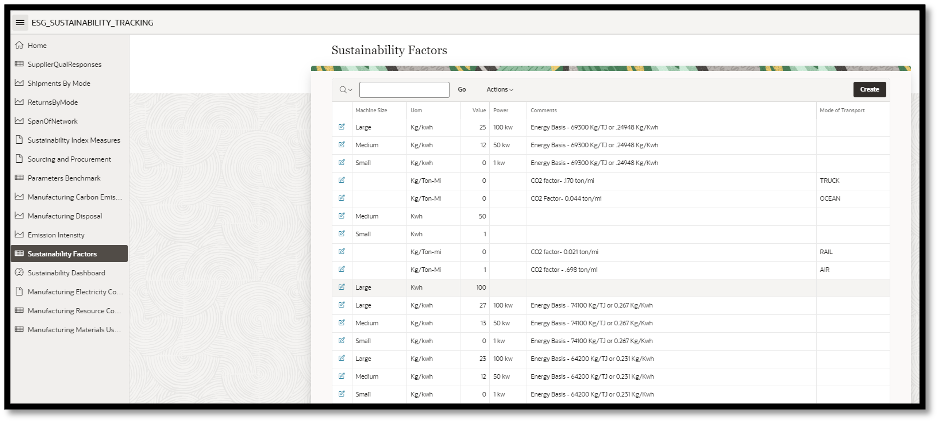Click the Go search button
The image size is (939, 422).
462,90
